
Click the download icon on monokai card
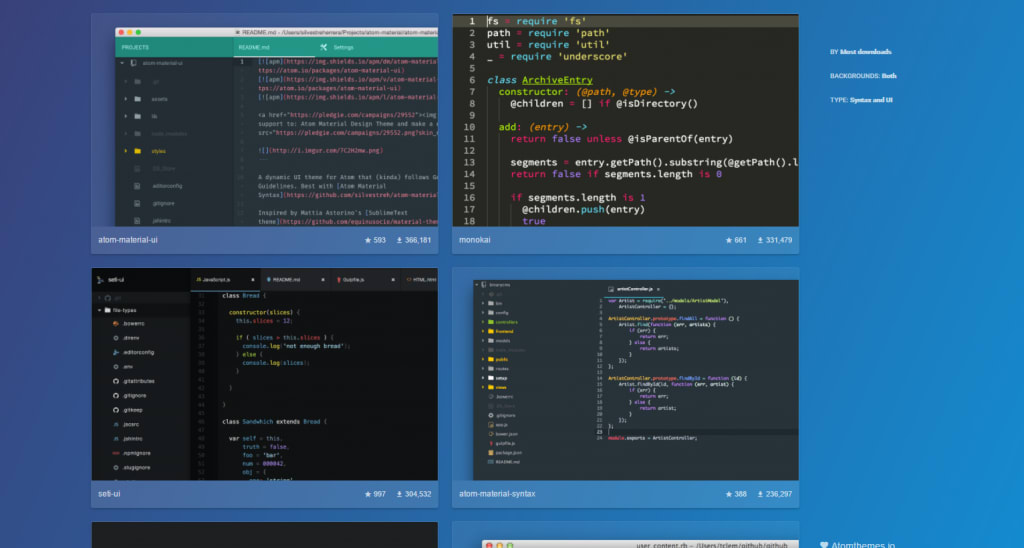coord(760,240)
